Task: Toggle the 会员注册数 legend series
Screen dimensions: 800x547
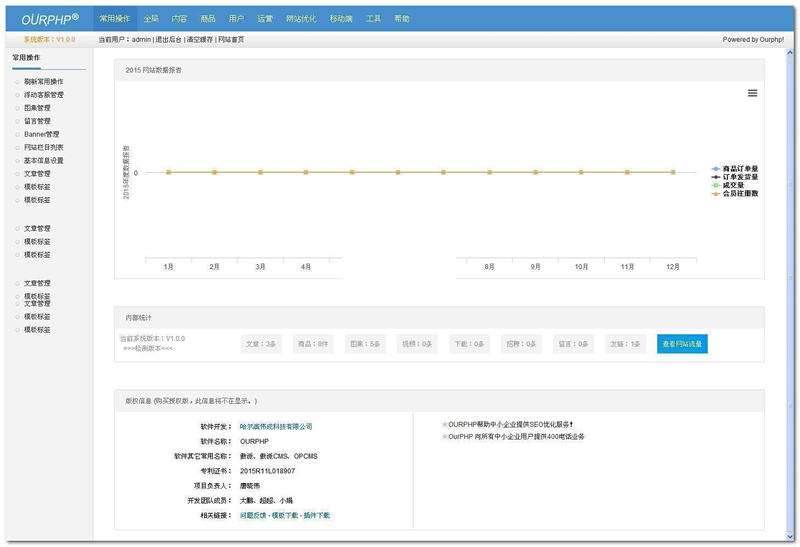Action: pyautogui.click(x=739, y=193)
